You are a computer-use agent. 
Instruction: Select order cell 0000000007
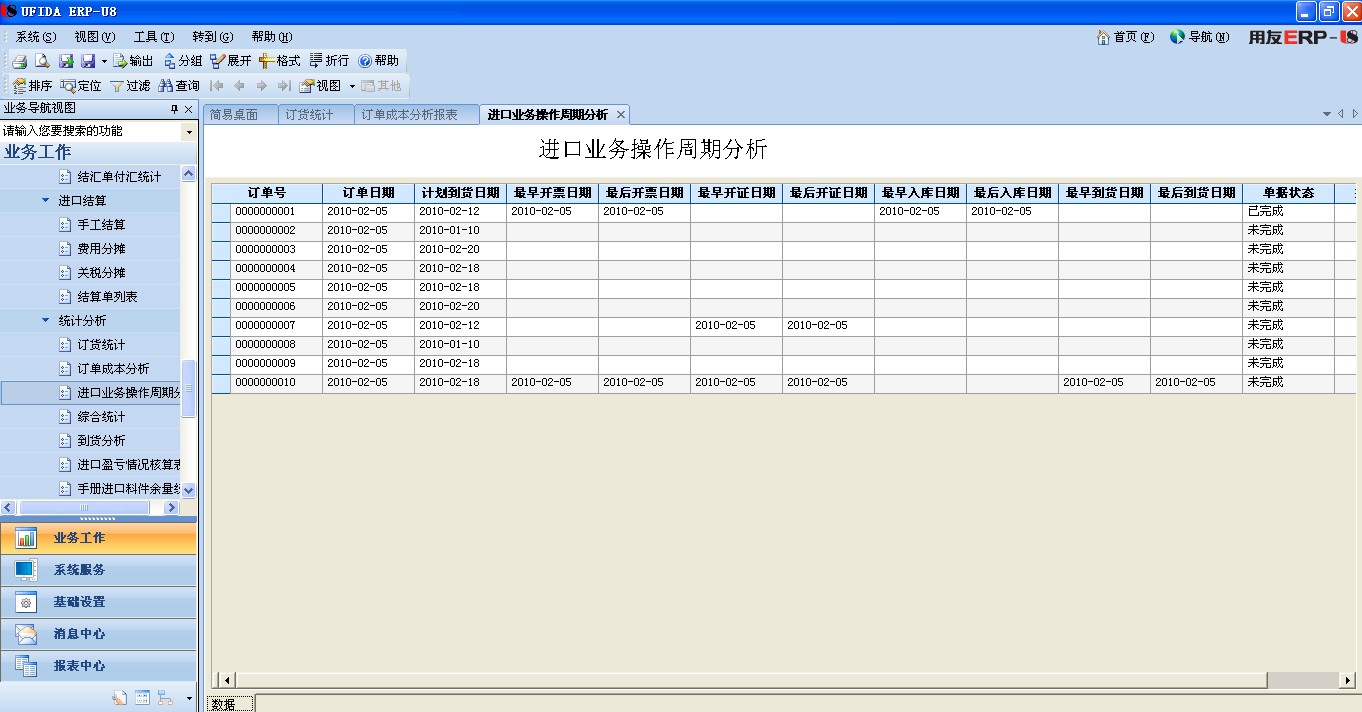(x=276, y=326)
